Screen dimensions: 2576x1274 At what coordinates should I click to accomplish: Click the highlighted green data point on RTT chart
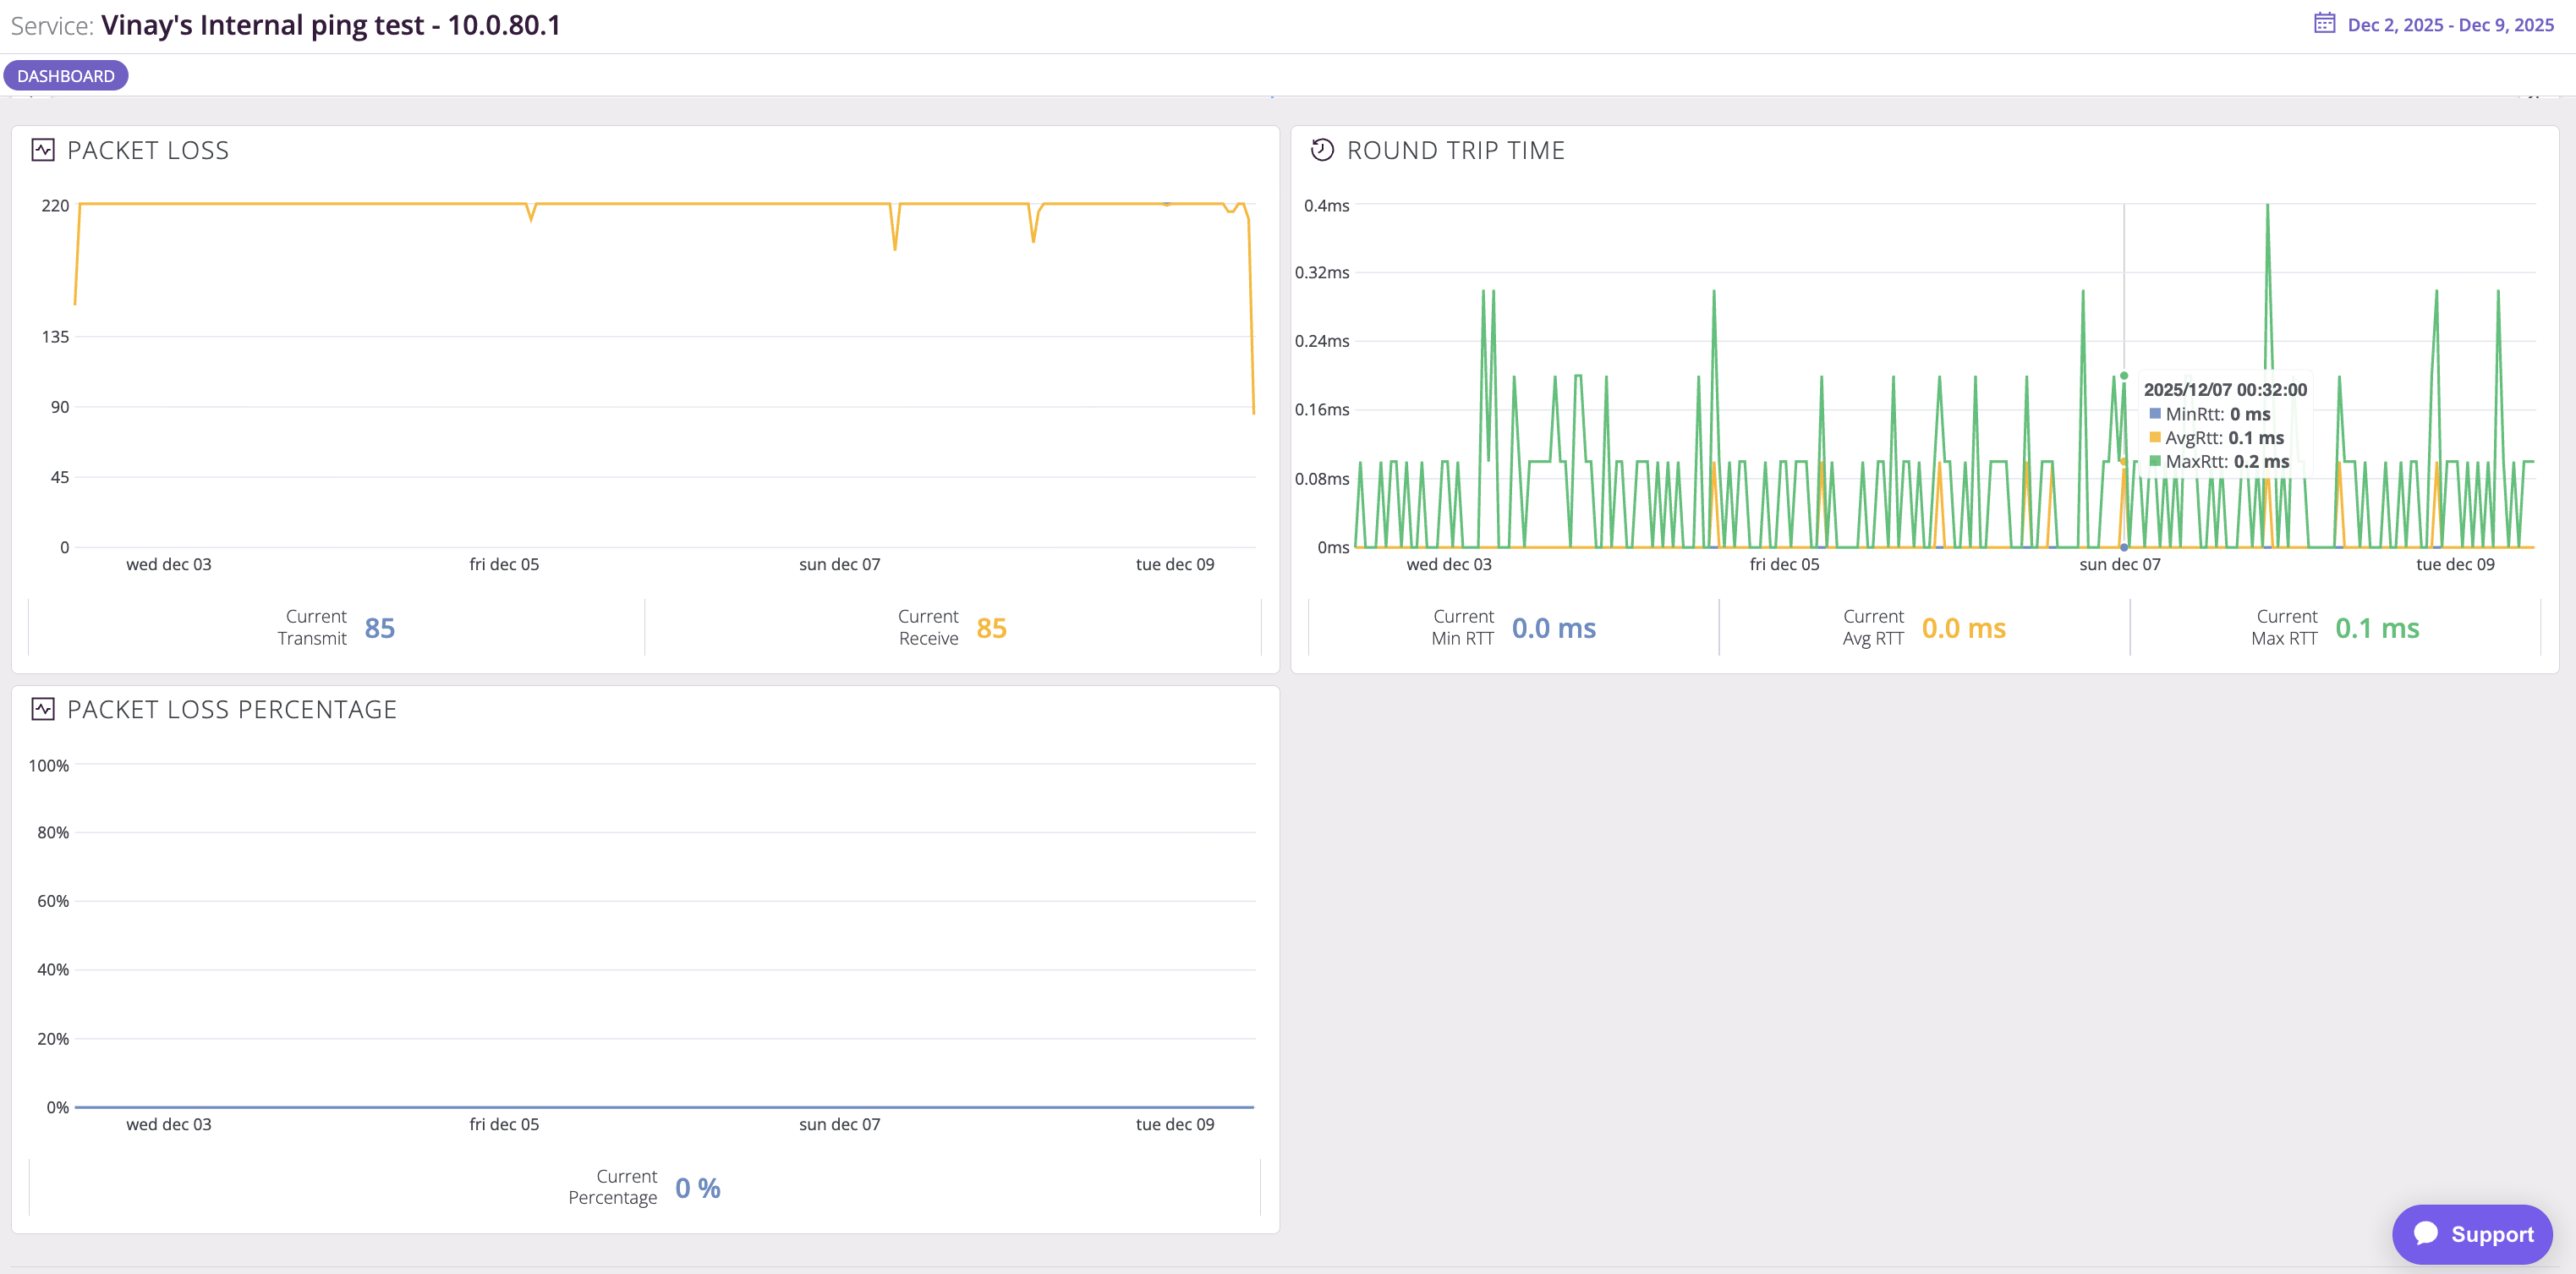(2124, 376)
